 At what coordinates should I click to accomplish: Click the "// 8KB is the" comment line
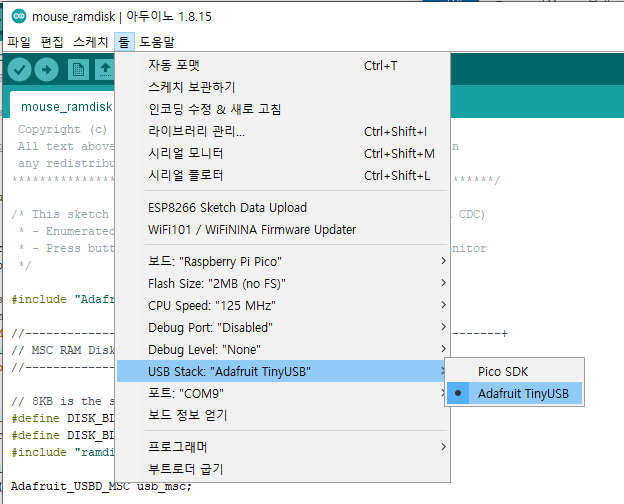coord(63,401)
